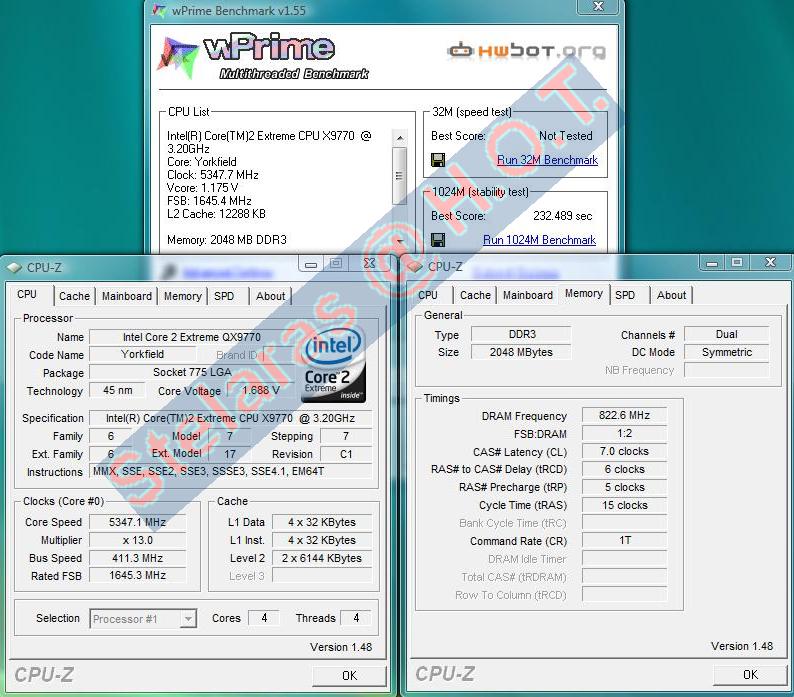The width and height of the screenshot is (794, 697).
Task: Click 'Clock: 5347.7 MHz' in CPU List
Action: coord(213,175)
